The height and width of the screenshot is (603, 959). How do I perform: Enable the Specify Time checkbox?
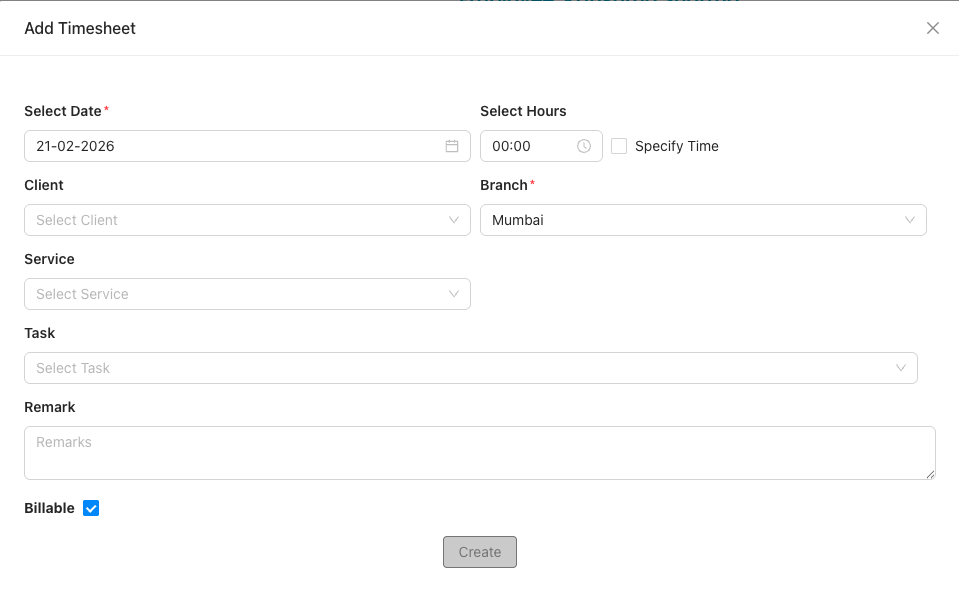point(619,146)
